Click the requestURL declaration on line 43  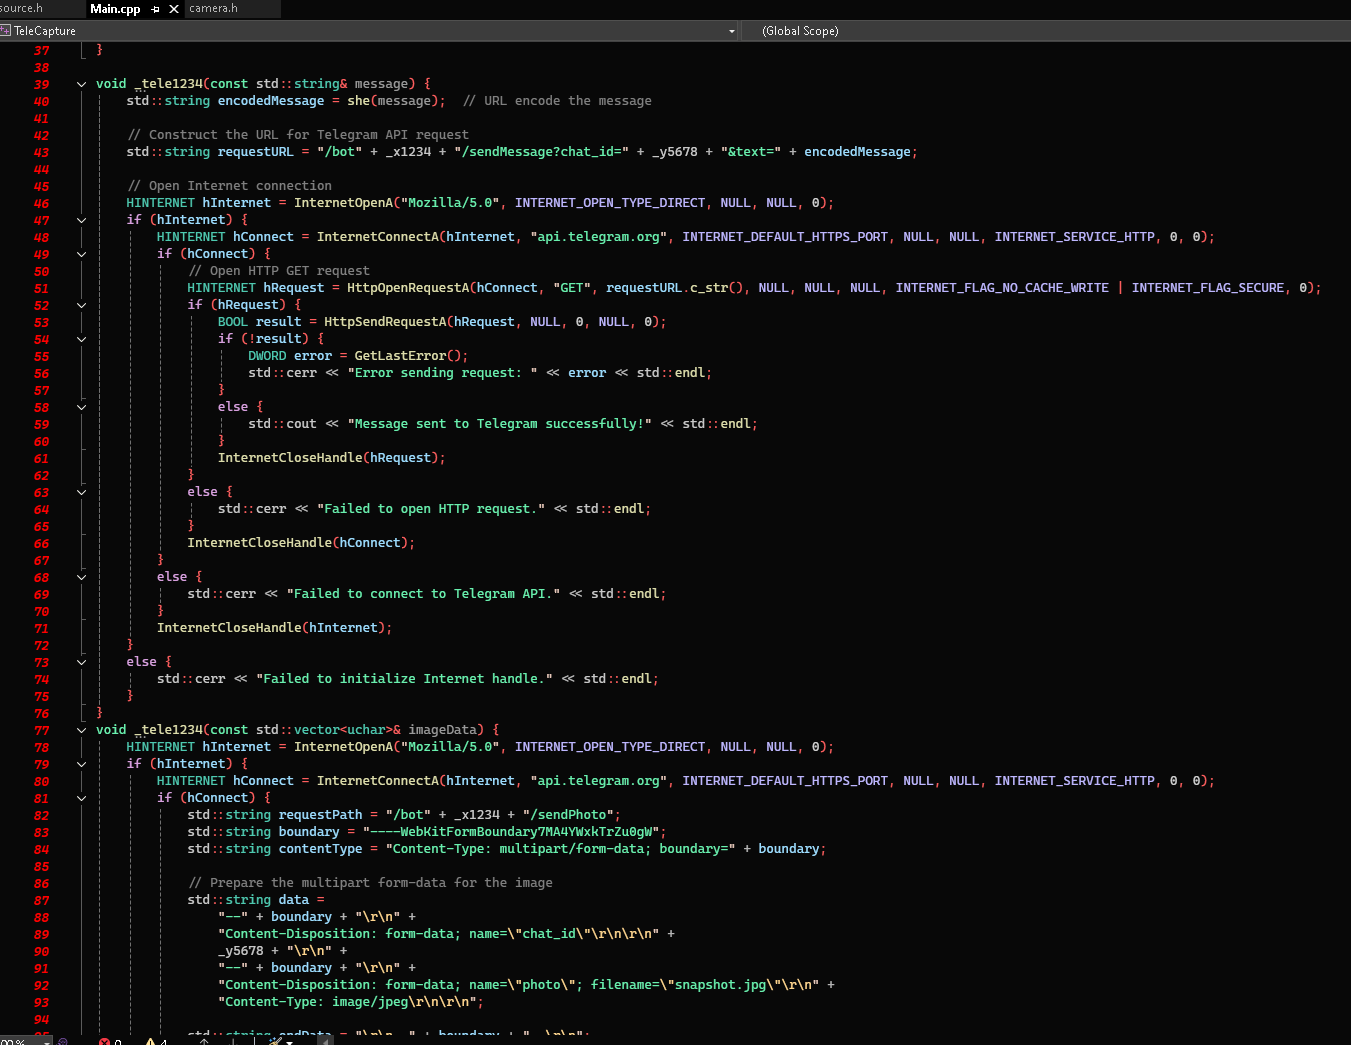[x=256, y=152]
